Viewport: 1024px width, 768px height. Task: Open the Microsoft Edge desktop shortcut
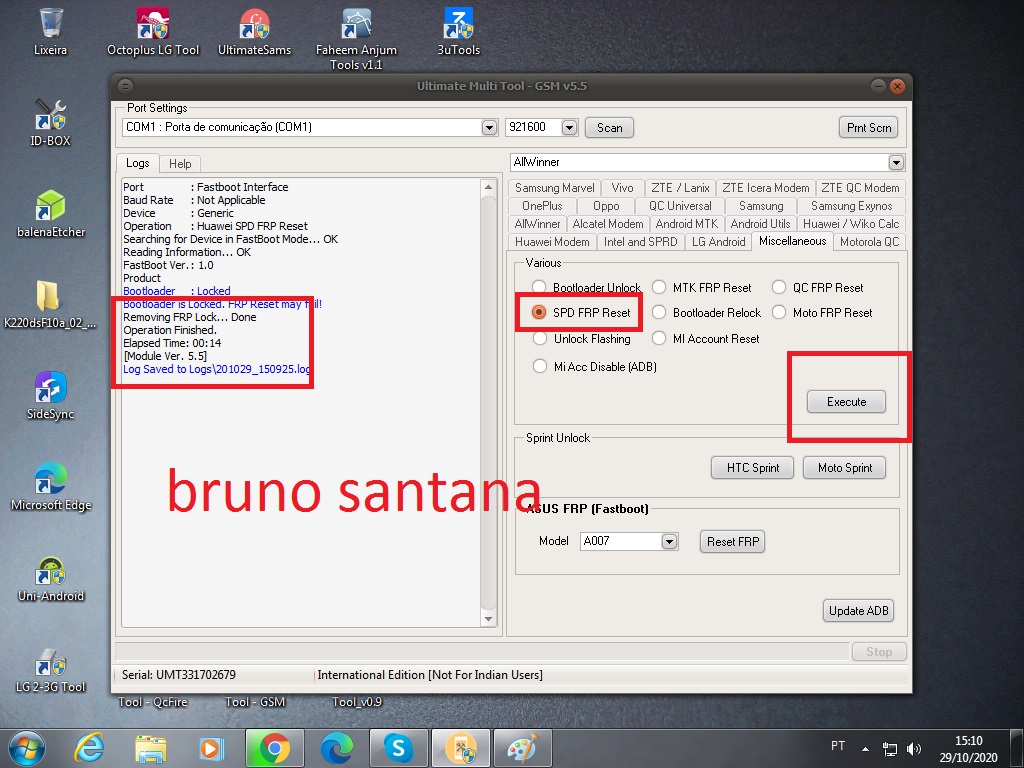tap(51, 487)
